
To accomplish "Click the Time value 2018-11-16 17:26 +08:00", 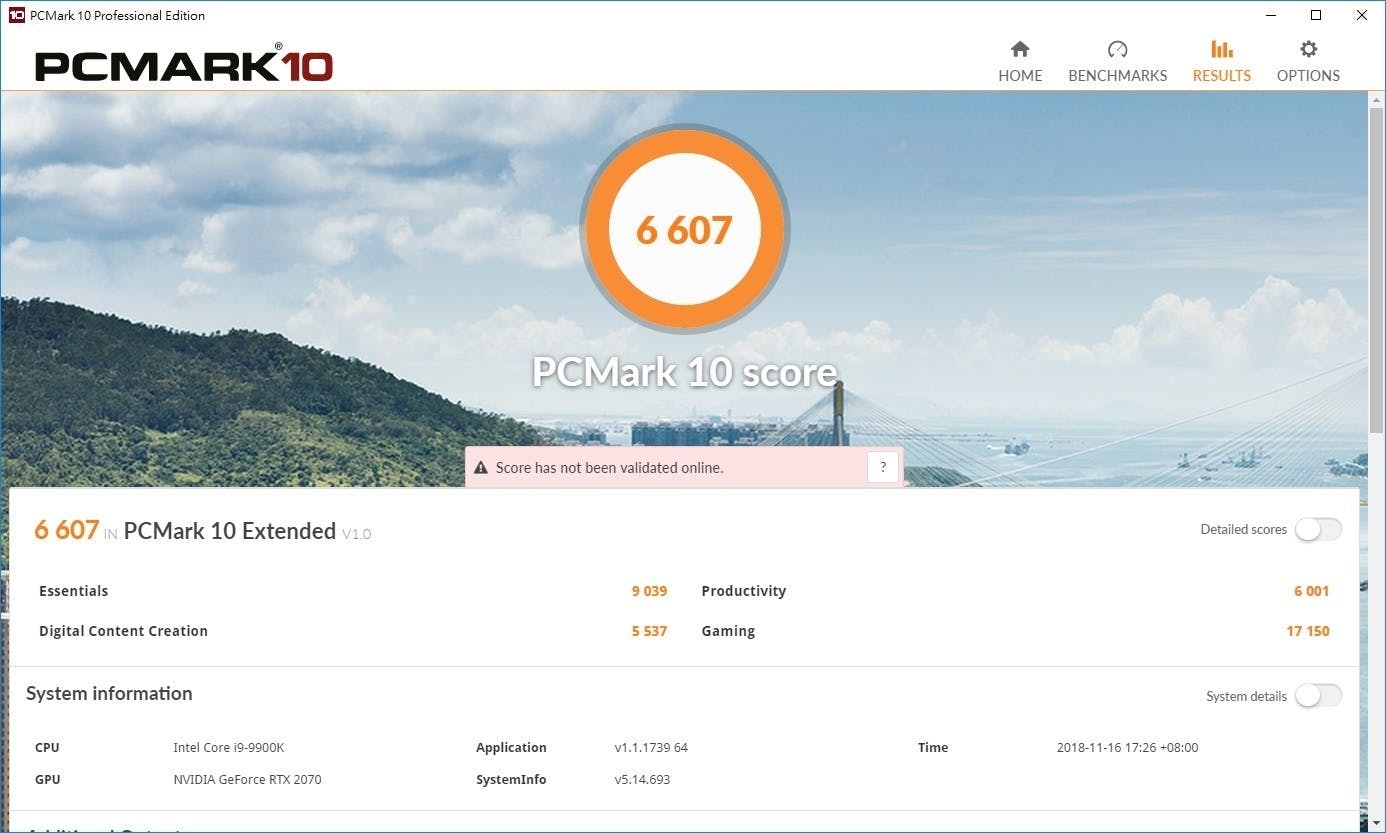I will (x=1127, y=748).
